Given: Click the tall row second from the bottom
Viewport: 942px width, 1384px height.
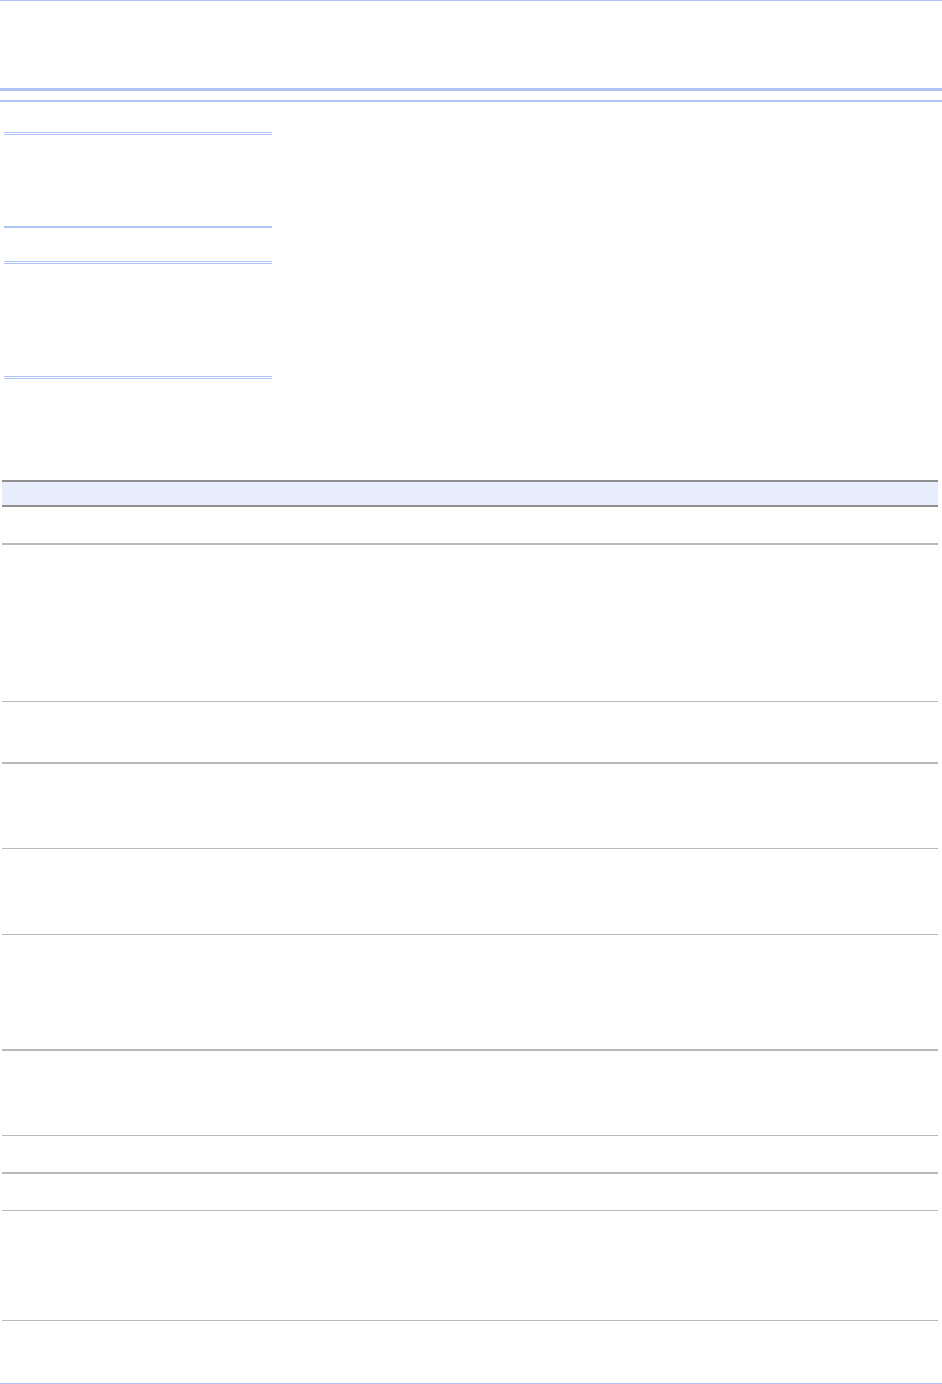Looking at the screenshot, I should pyautogui.click(x=470, y=1266).
